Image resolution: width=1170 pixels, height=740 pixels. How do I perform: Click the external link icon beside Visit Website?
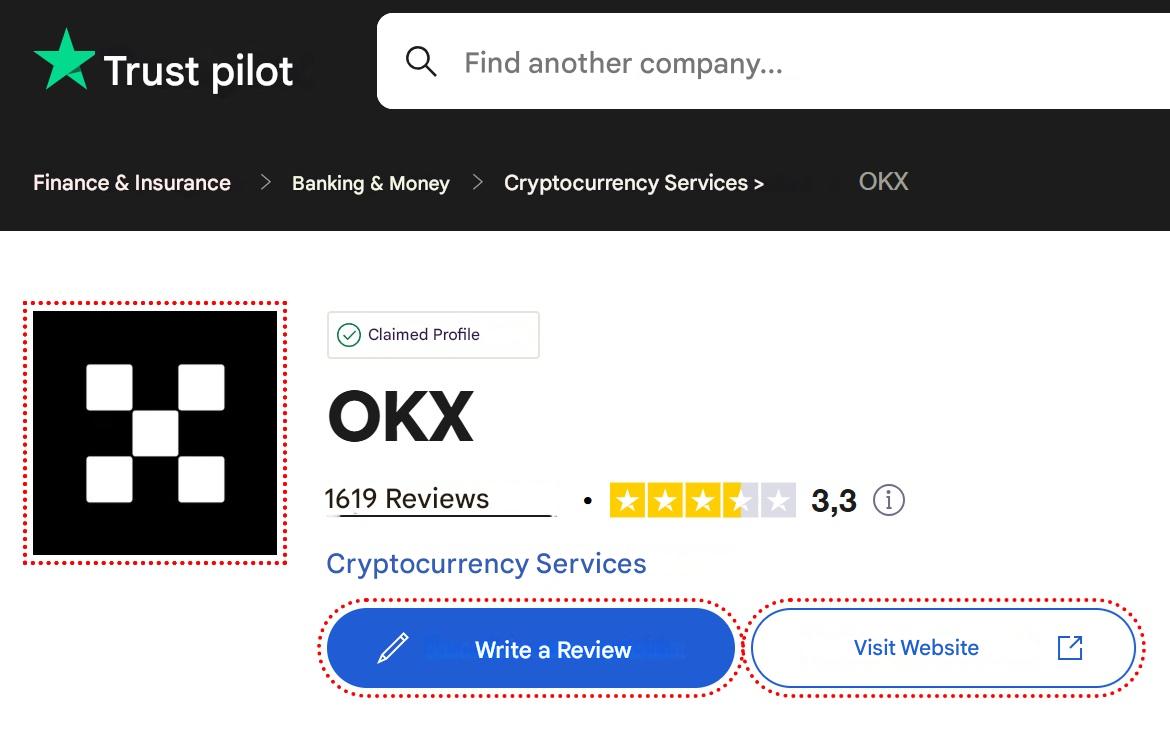(x=1070, y=648)
